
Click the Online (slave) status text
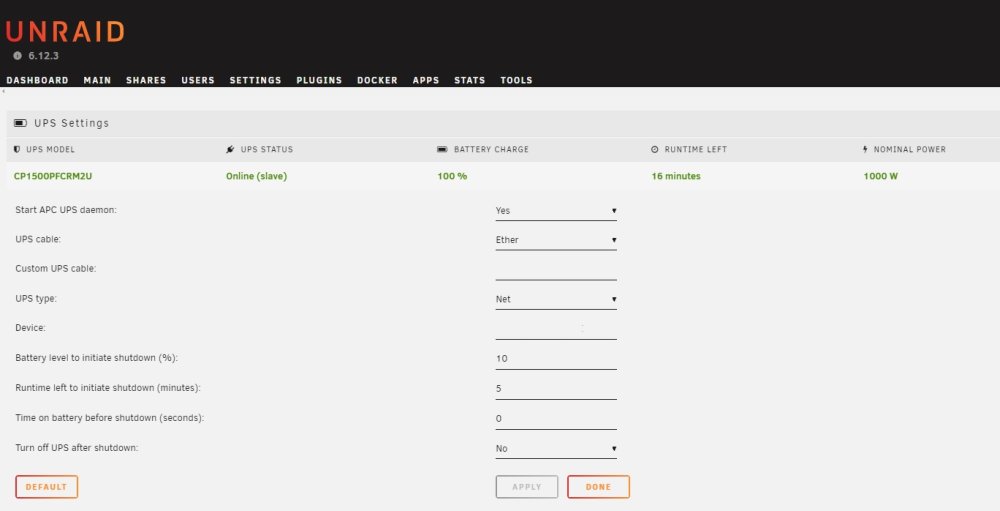tap(256, 176)
